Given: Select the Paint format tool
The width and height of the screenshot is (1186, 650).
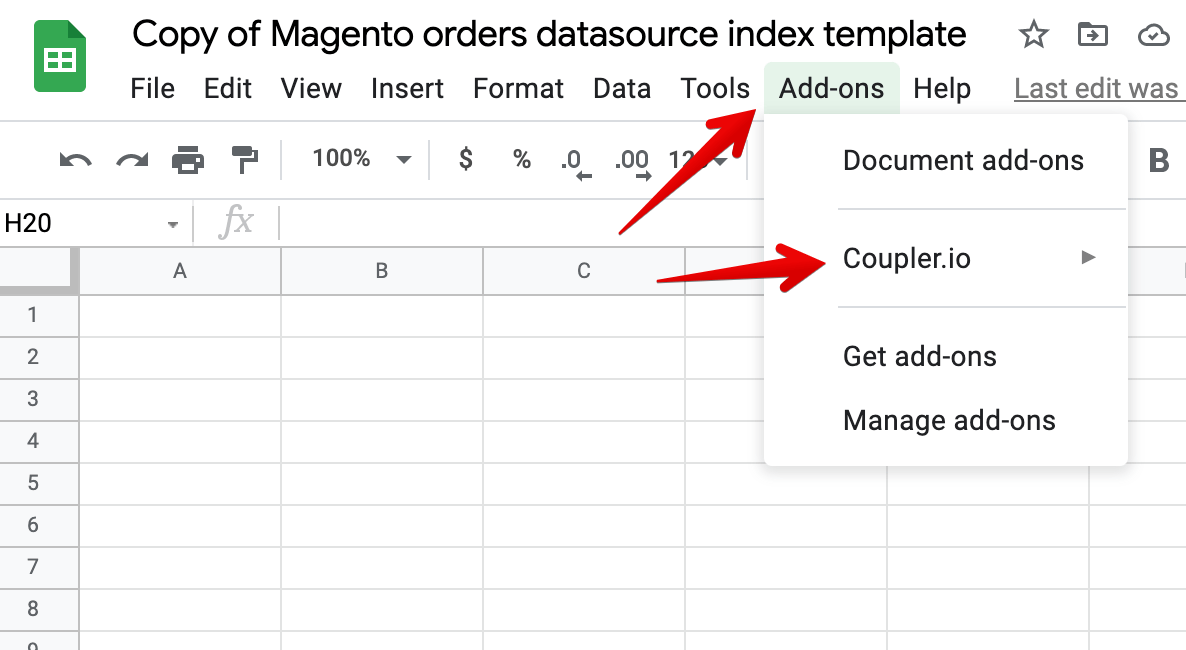Looking at the screenshot, I should (243, 159).
